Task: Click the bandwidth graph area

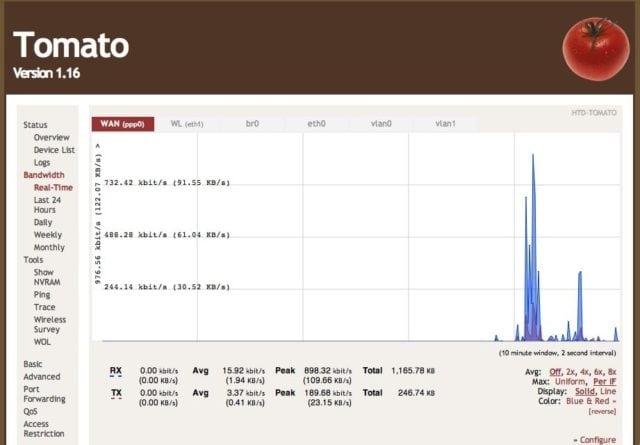Action: pos(356,237)
